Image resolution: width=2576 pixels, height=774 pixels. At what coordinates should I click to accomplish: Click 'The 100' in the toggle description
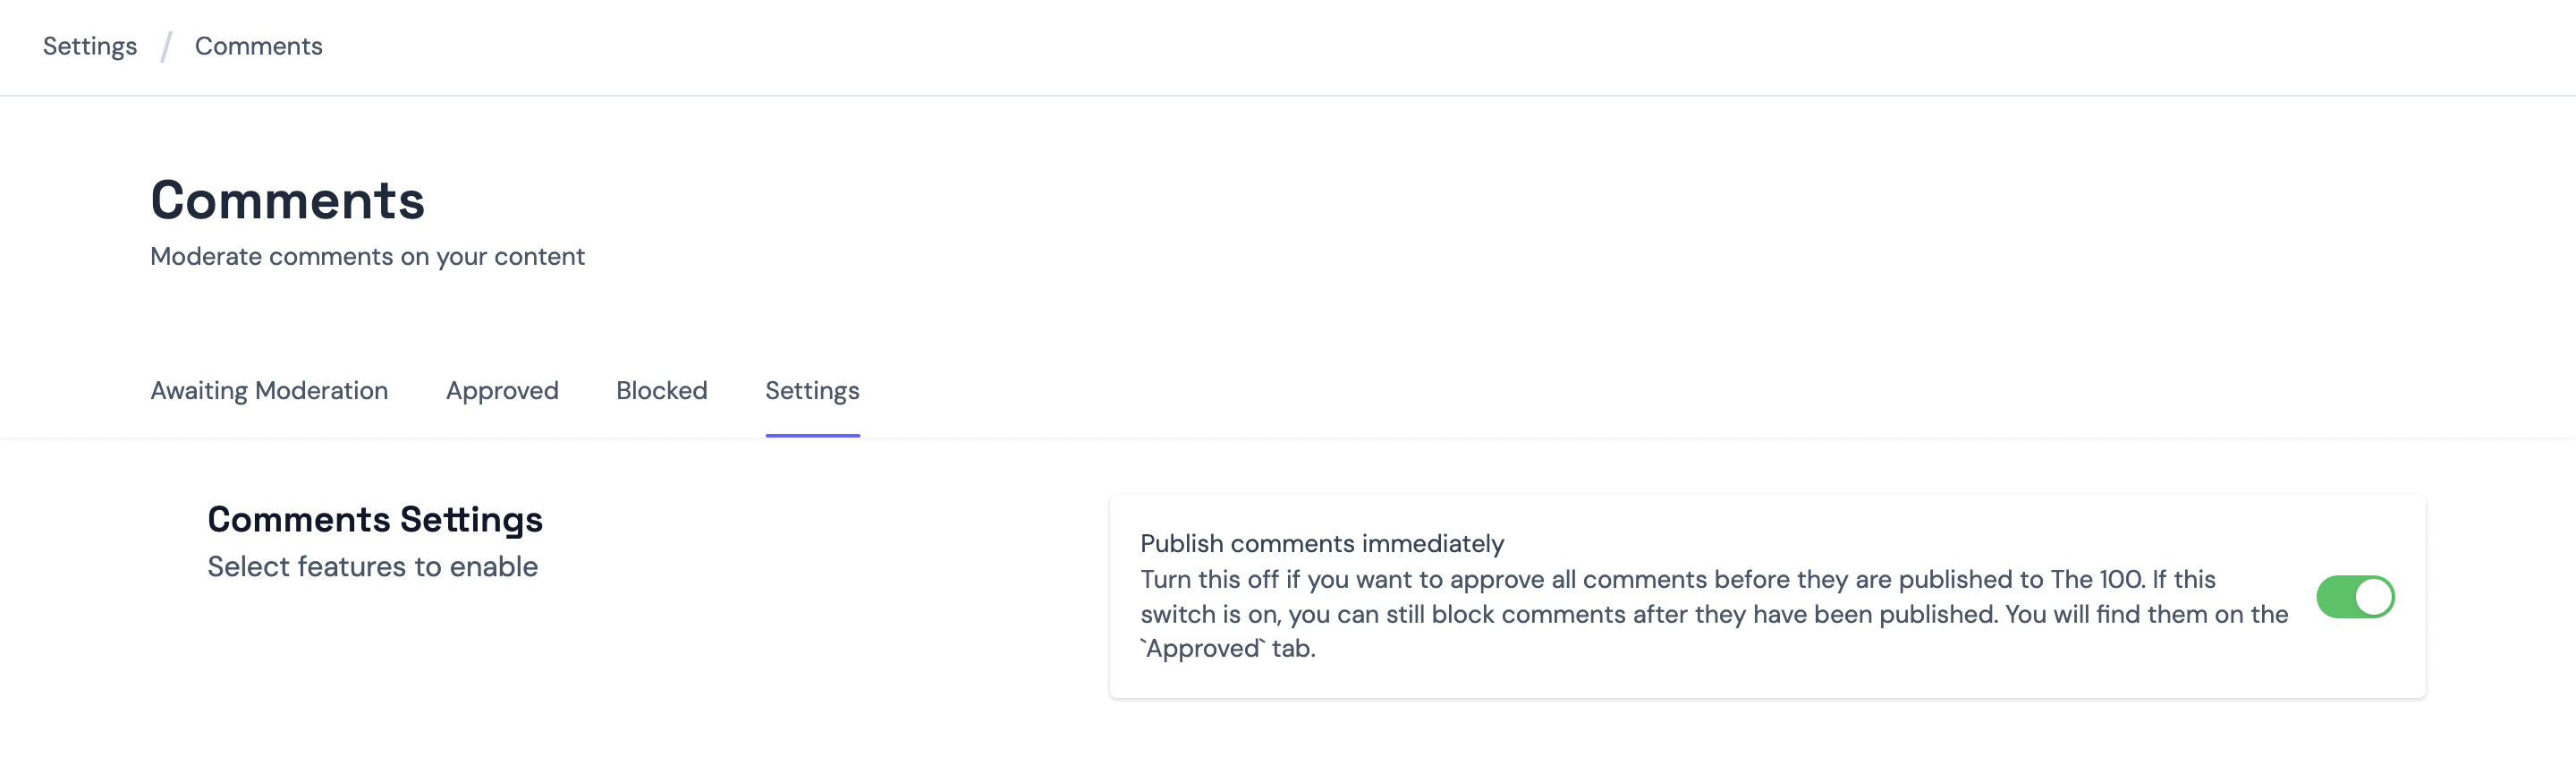[x=2096, y=579]
